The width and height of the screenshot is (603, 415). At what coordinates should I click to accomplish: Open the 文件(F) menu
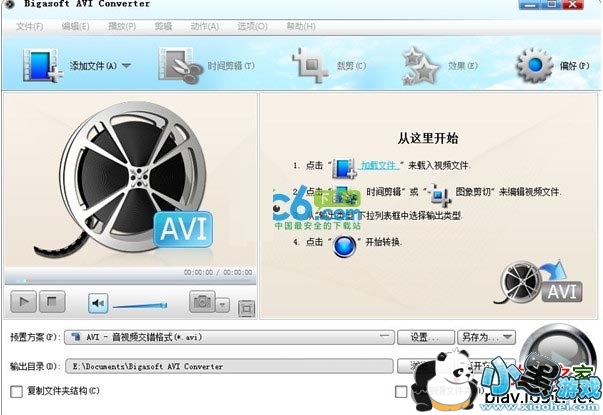(x=30, y=27)
